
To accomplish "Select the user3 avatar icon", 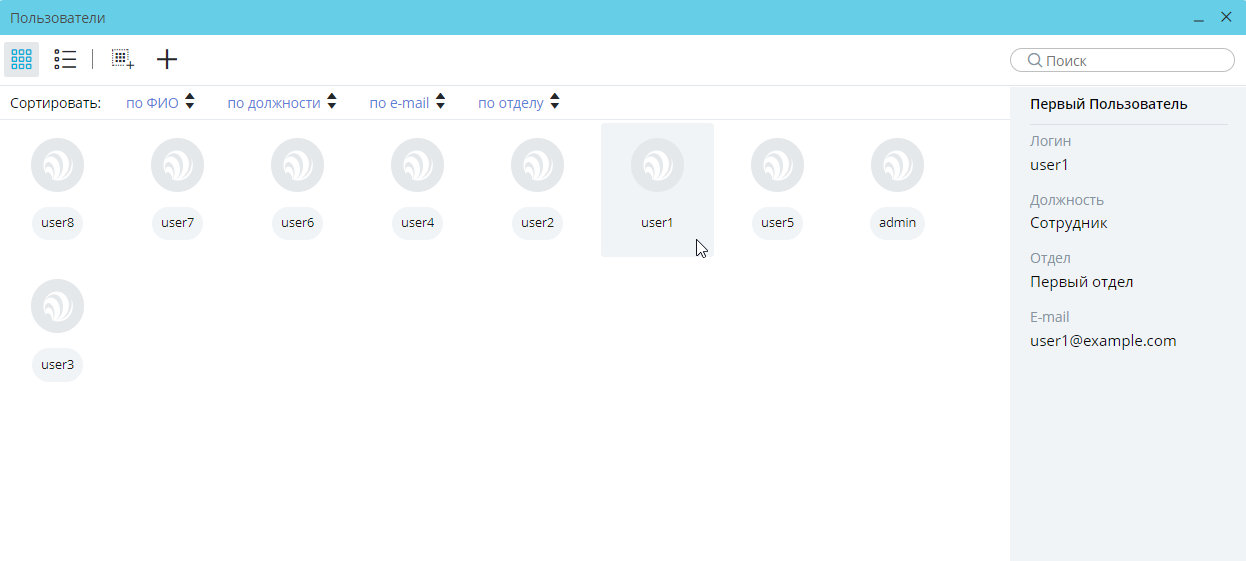I will click(x=58, y=306).
